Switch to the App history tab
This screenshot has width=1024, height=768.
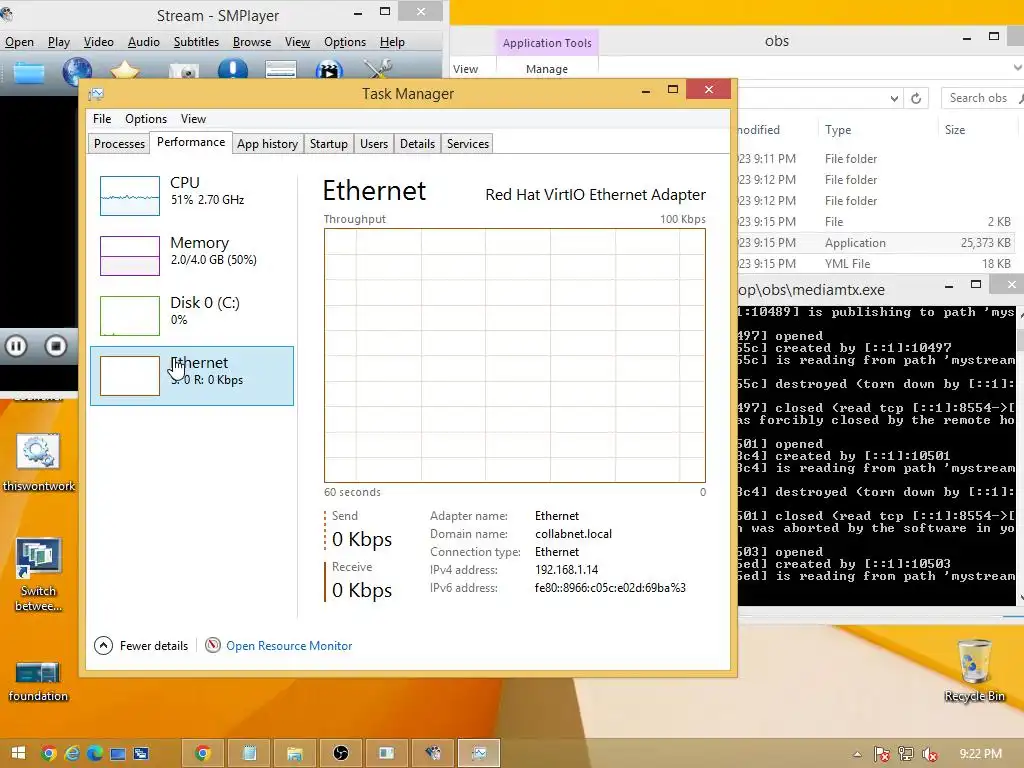[x=267, y=144]
